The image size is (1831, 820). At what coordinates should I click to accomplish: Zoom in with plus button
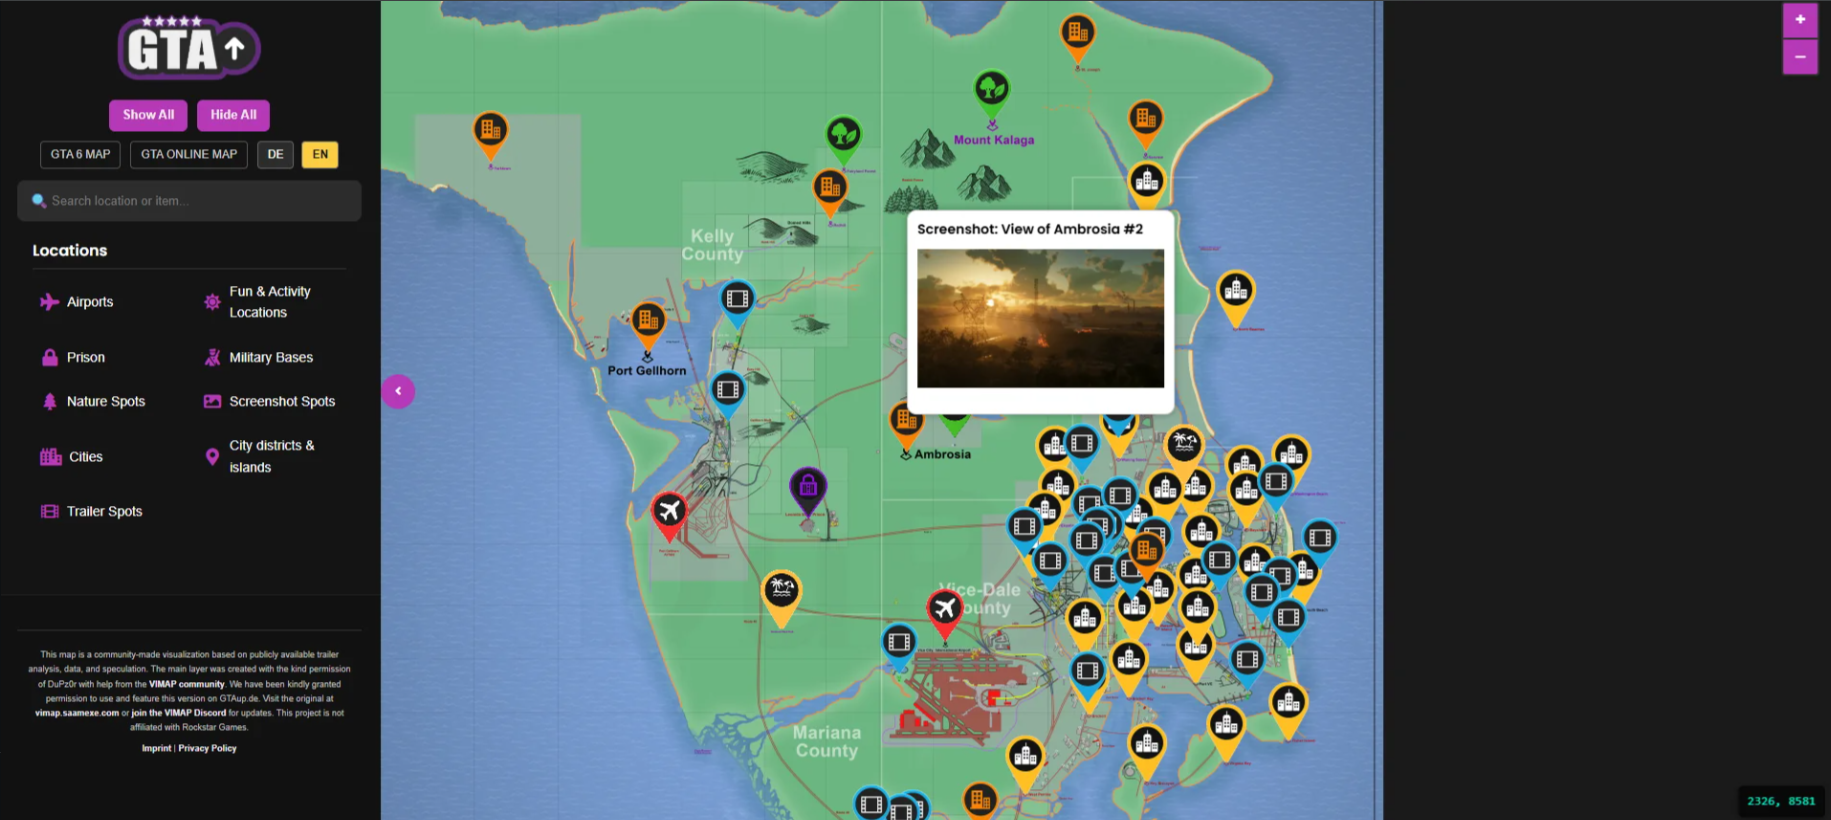pyautogui.click(x=1800, y=20)
